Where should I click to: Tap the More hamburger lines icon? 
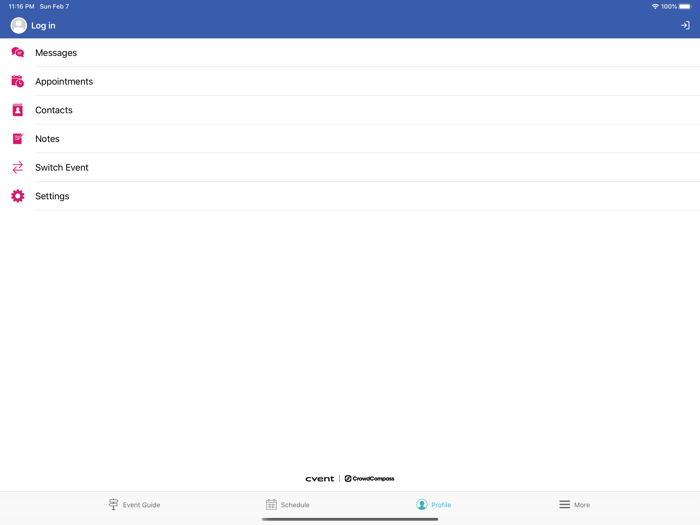tap(564, 504)
